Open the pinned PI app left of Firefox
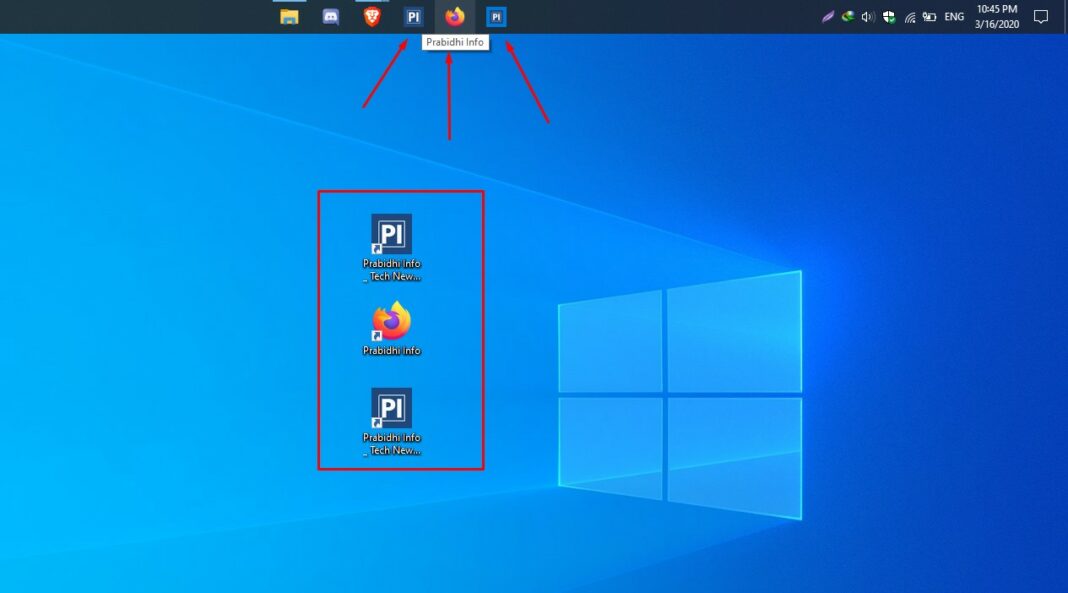 tap(413, 16)
